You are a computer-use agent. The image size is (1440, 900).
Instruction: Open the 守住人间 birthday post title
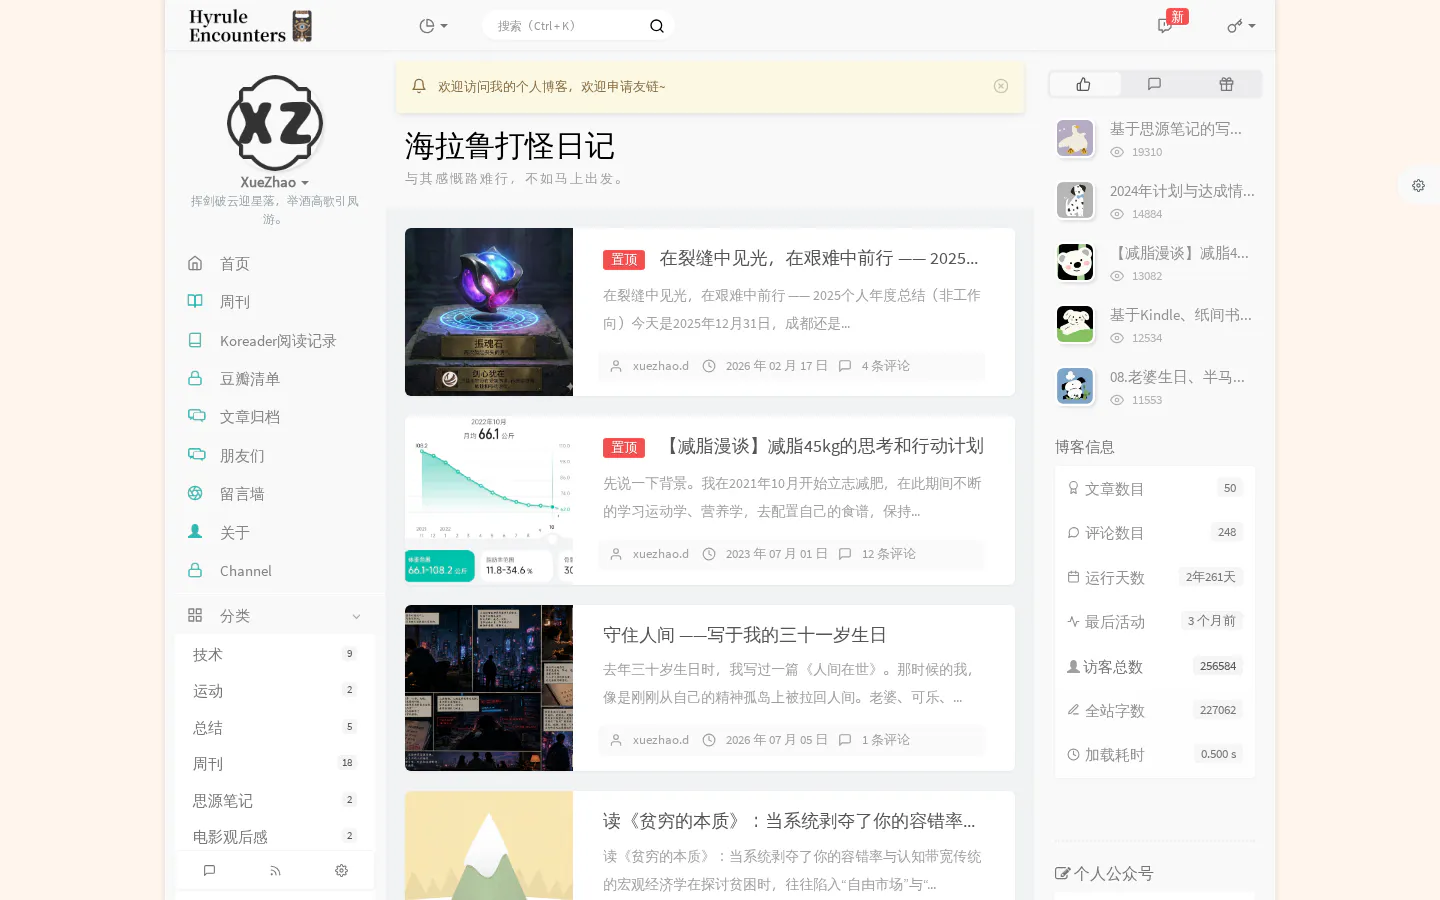[x=745, y=635]
